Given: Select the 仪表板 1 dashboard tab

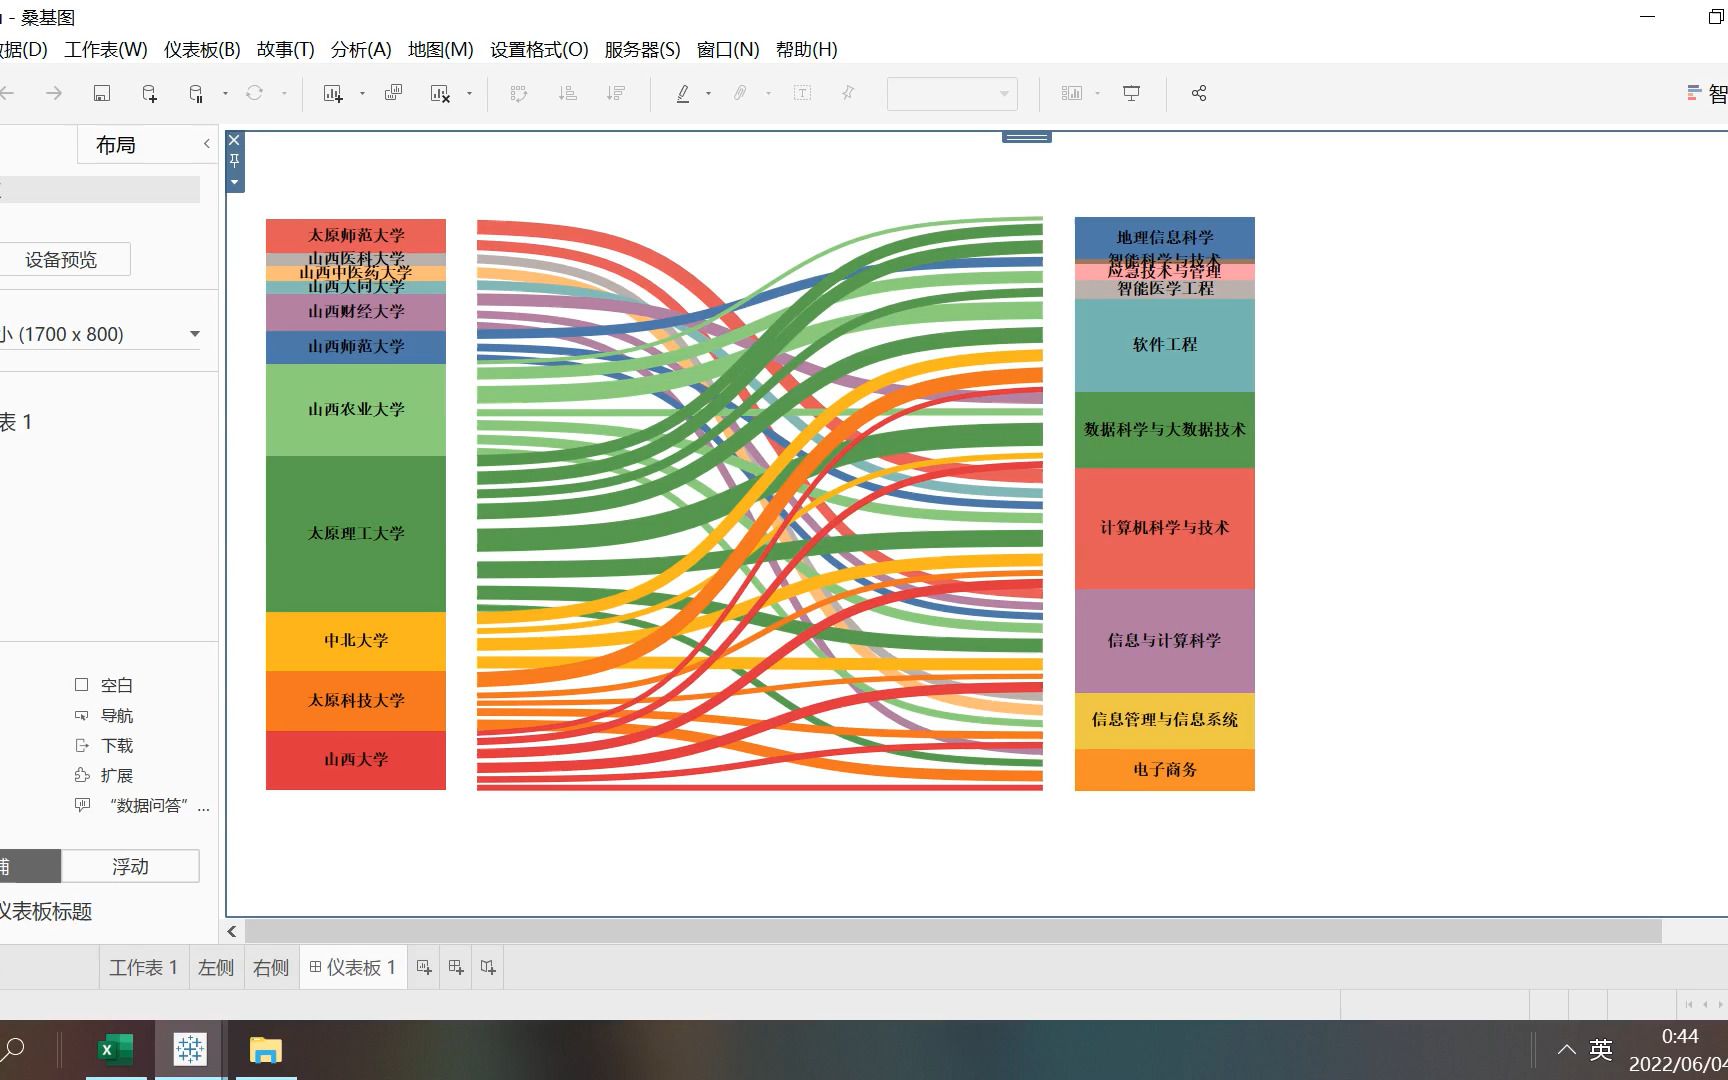Looking at the screenshot, I should pyautogui.click(x=353, y=967).
